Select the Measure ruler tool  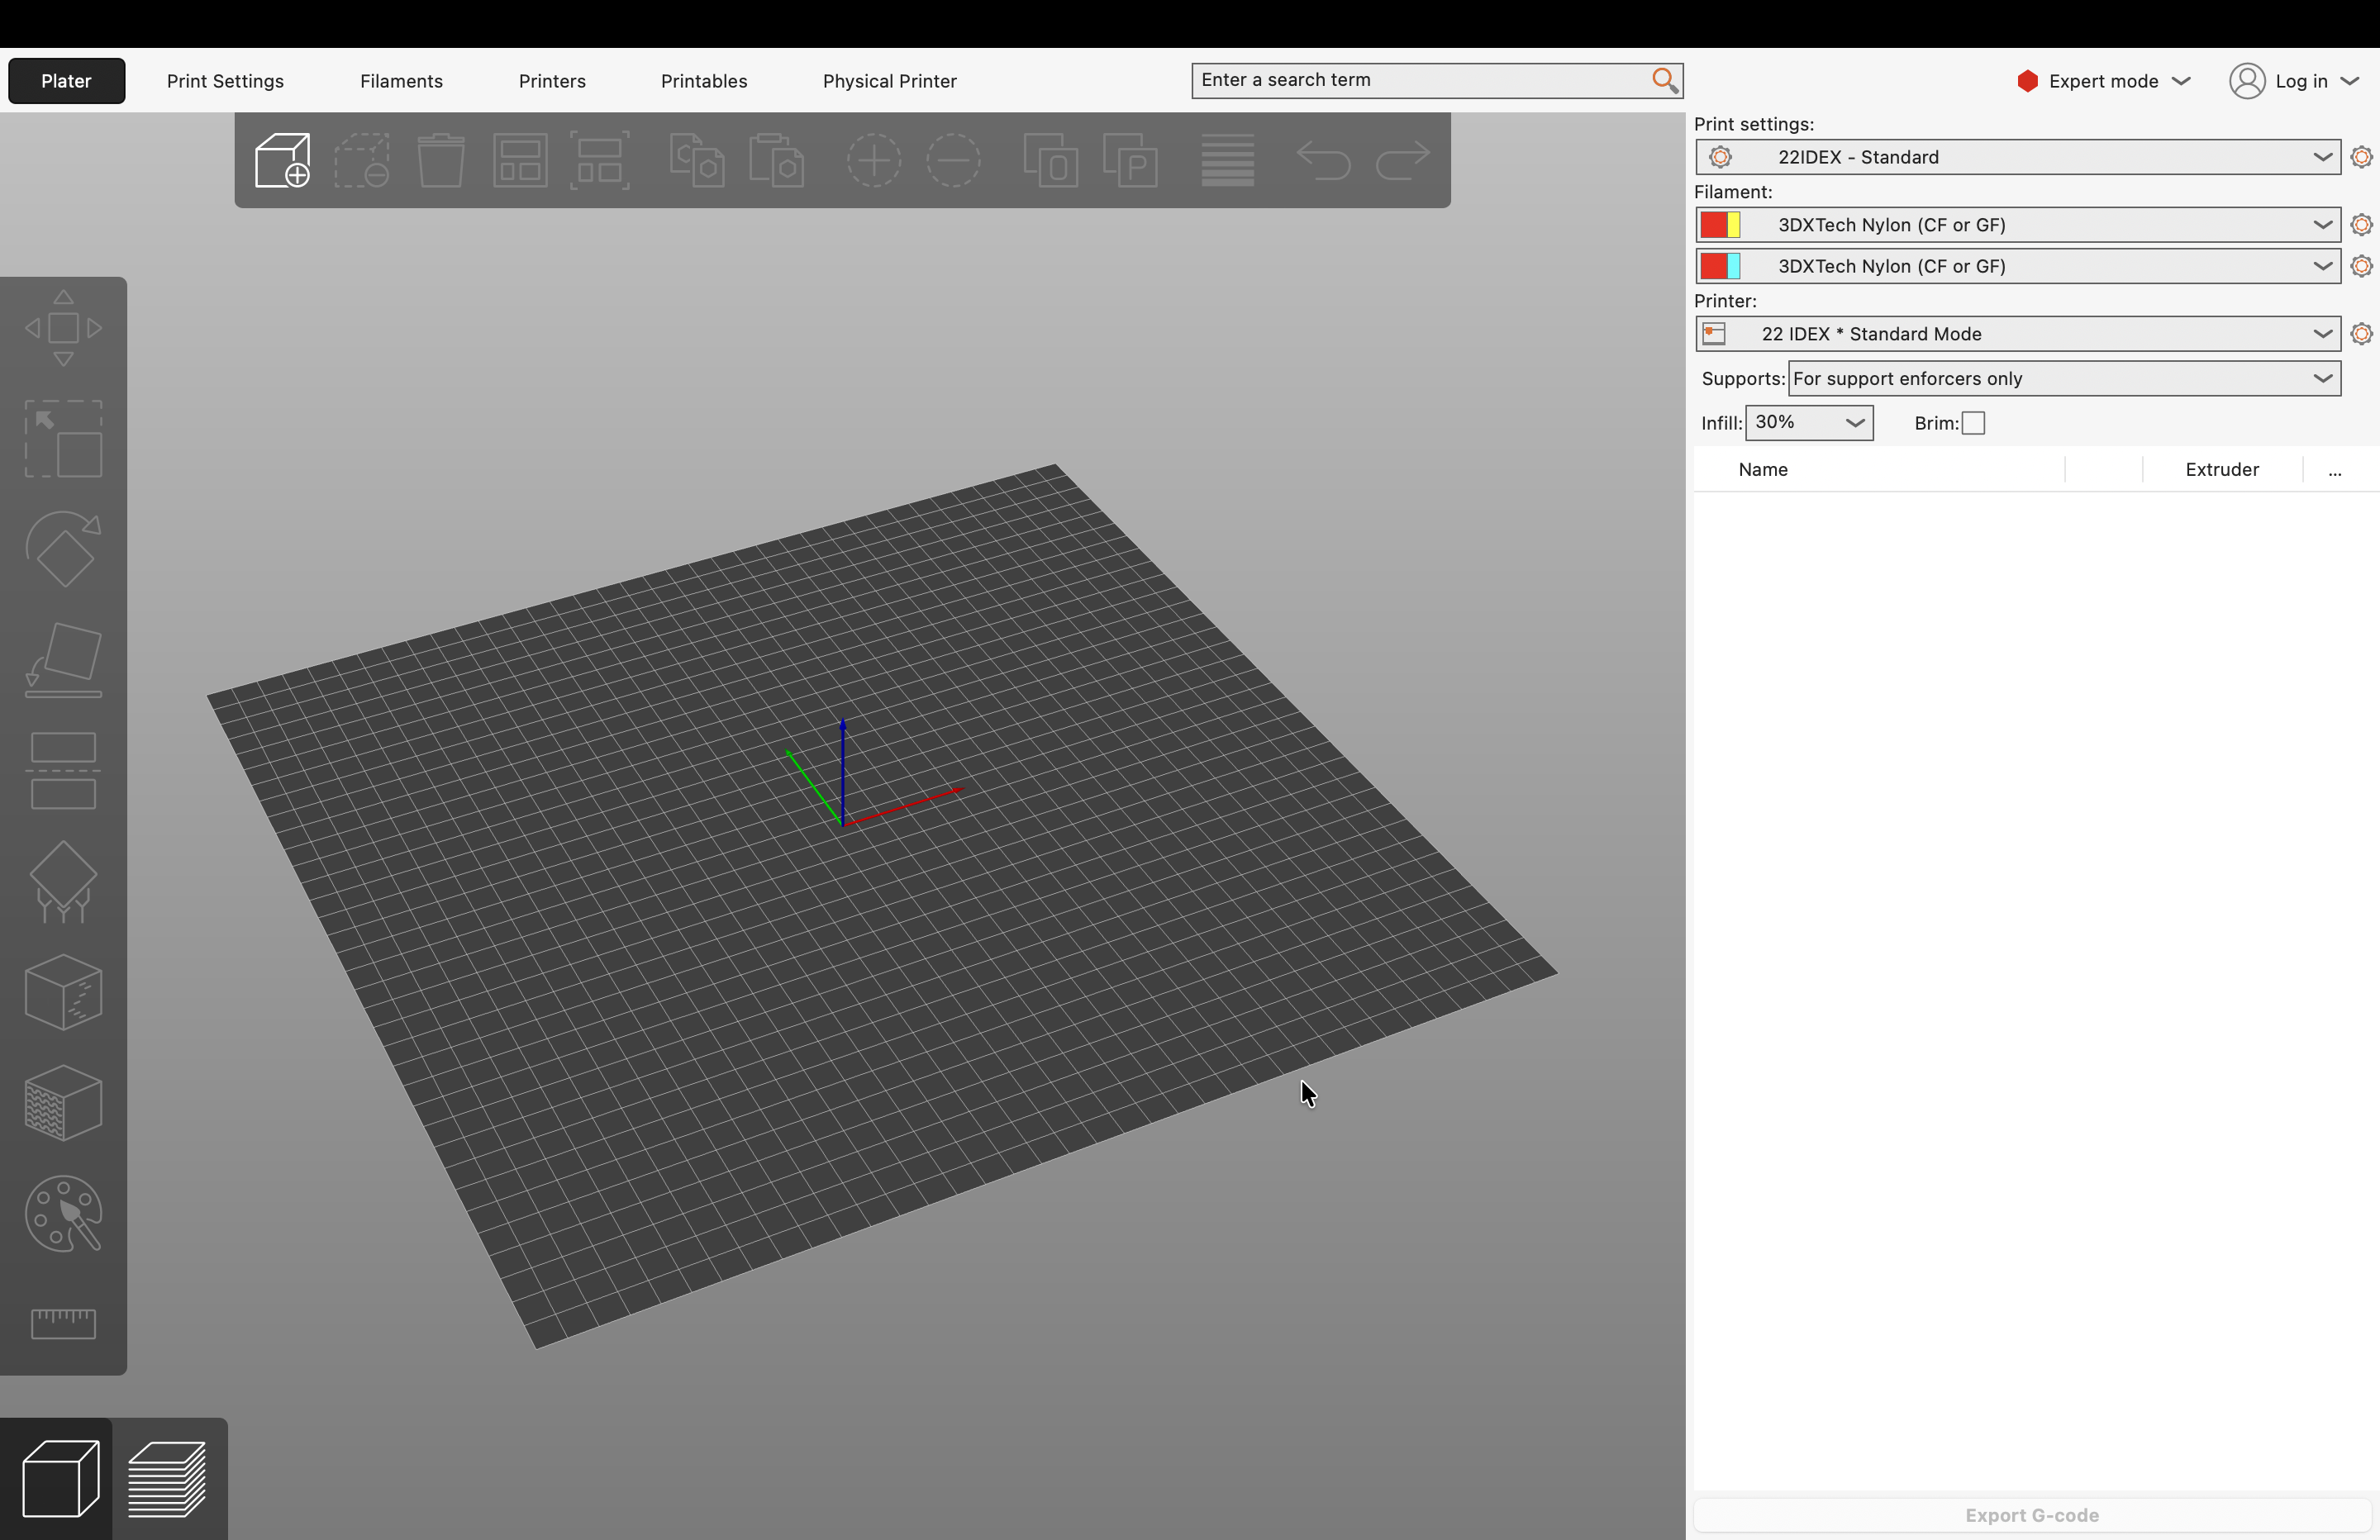(x=63, y=1324)
